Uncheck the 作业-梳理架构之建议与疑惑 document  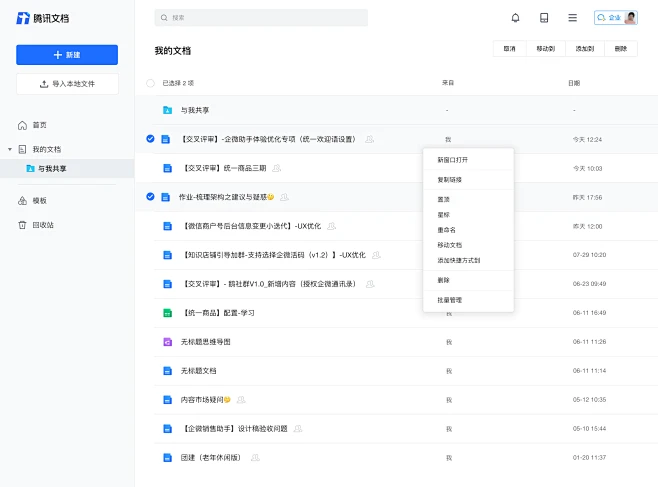pos(150,197)
